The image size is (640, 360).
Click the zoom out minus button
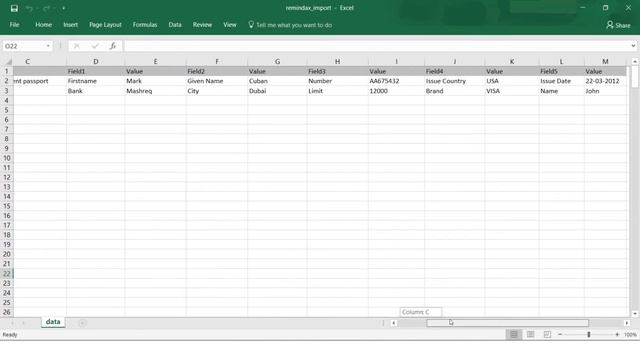pyautogui.click(x=560, y=335)
